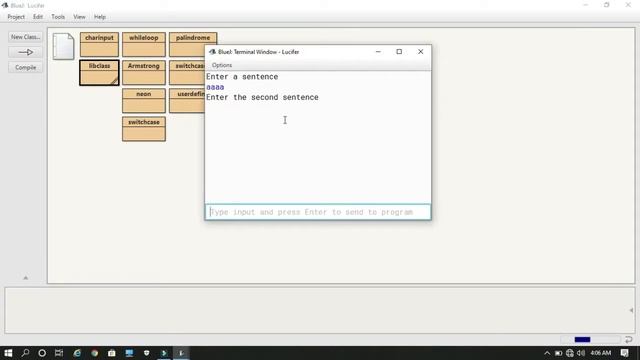Viewport: 640px width, 360px height.
Task: Click the README text file icon
Action: [x=63, y=46]
